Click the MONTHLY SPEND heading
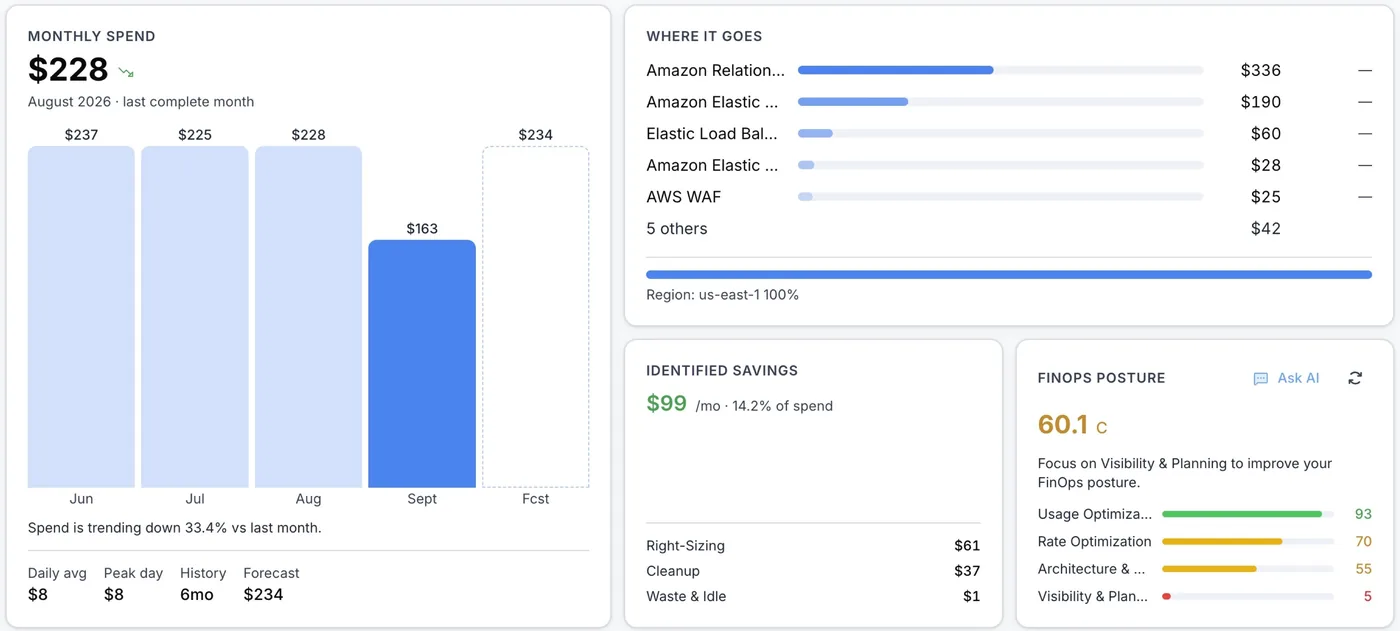 [x=92, y=36]
